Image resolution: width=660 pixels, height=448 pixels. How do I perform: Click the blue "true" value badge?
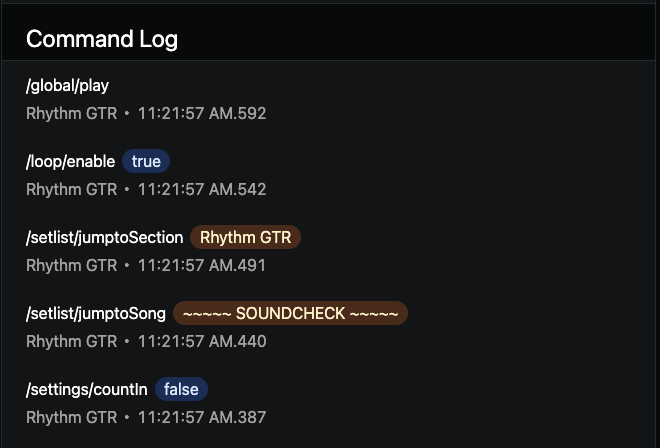(x=146, y=162)
